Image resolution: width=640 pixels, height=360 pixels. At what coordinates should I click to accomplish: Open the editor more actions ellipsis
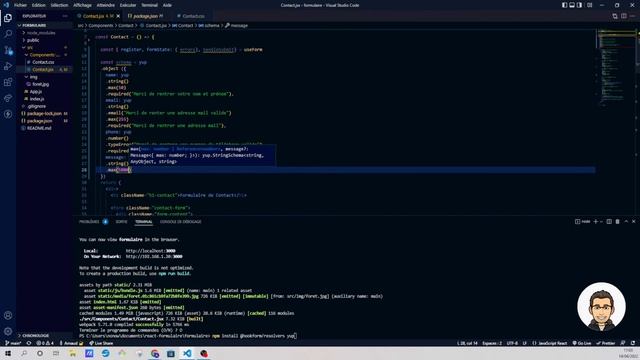coord(632,16)
